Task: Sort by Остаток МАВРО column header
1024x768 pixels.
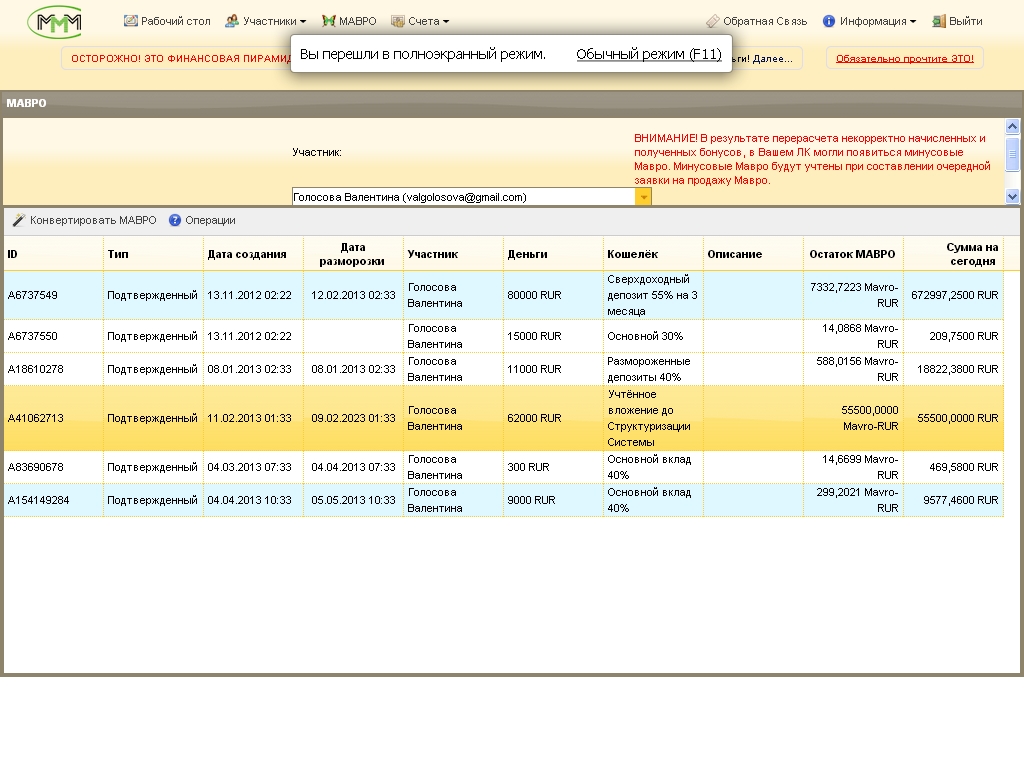Action: click(853, 254)
